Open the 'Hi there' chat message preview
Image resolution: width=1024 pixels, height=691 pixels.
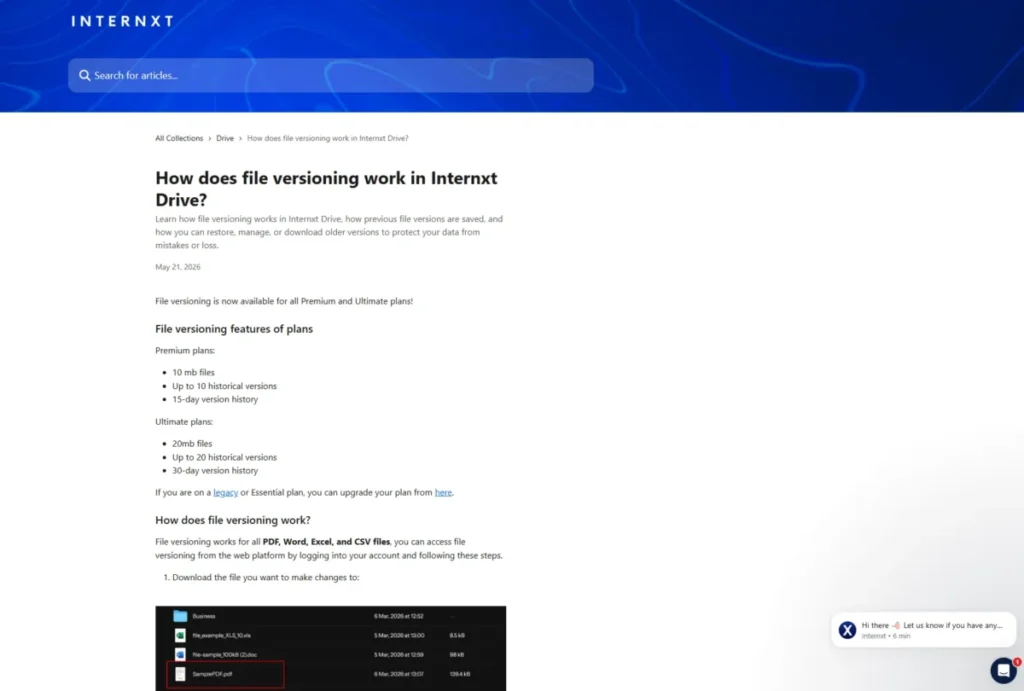[x=923, y=630]
